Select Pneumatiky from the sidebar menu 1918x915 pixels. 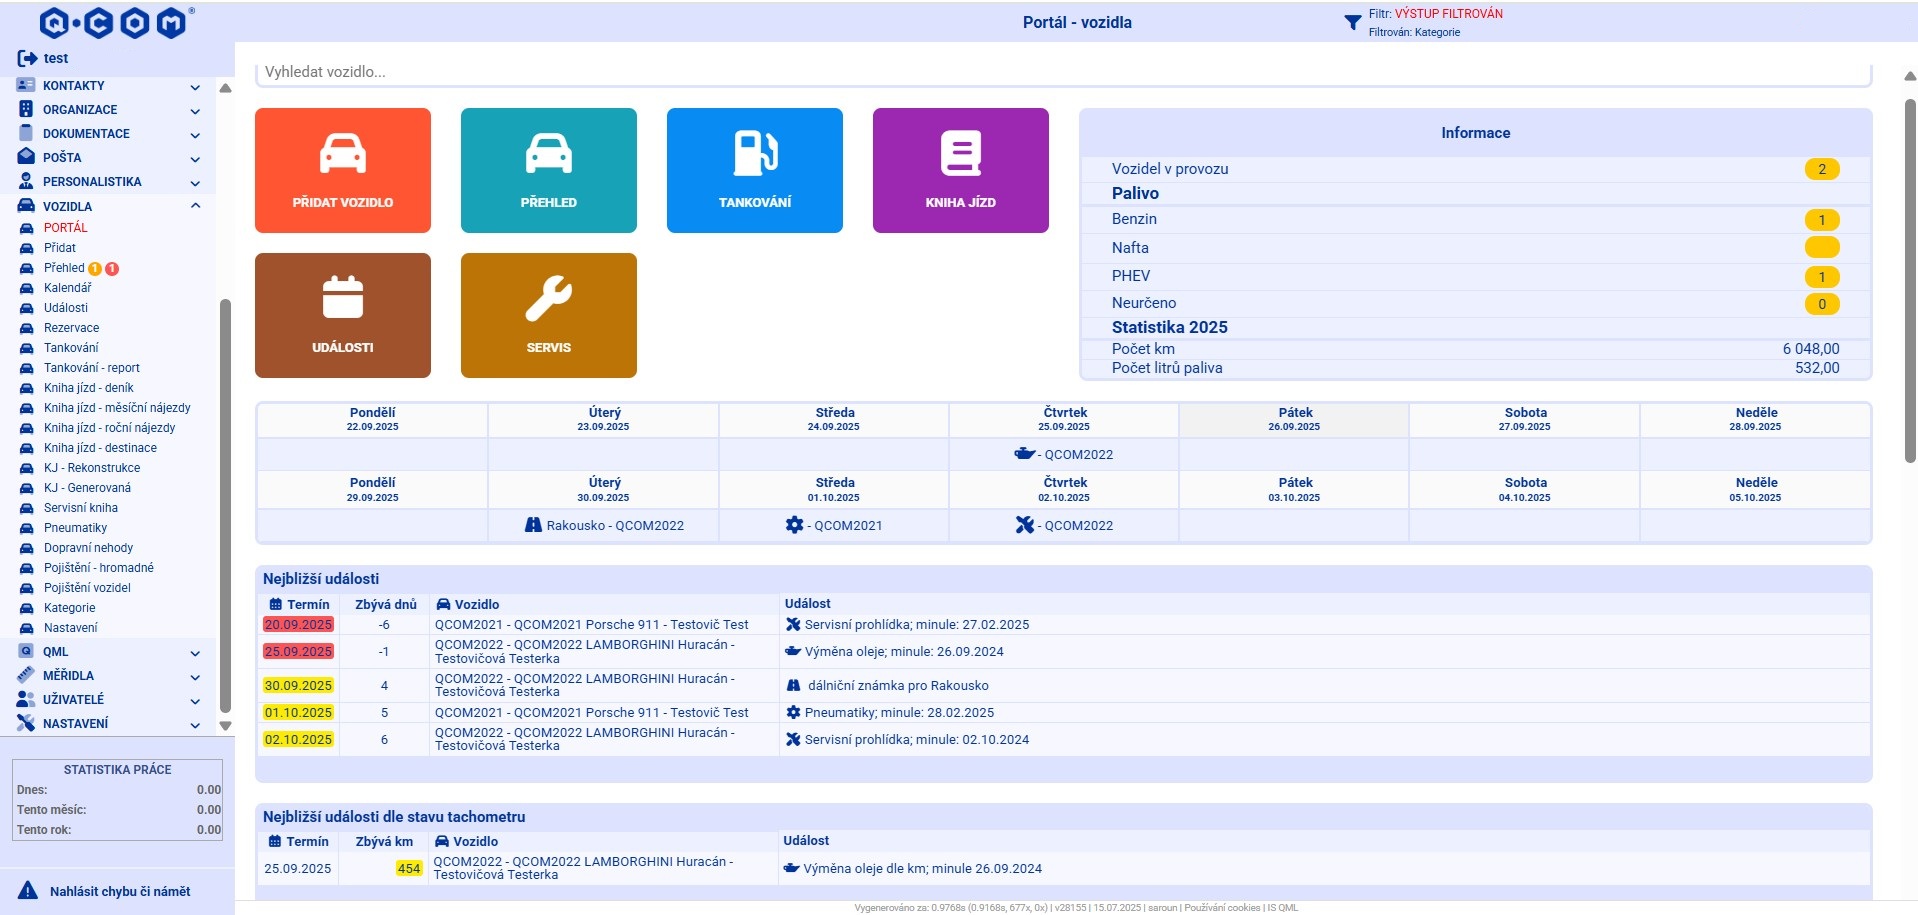[x=75, y=528]
